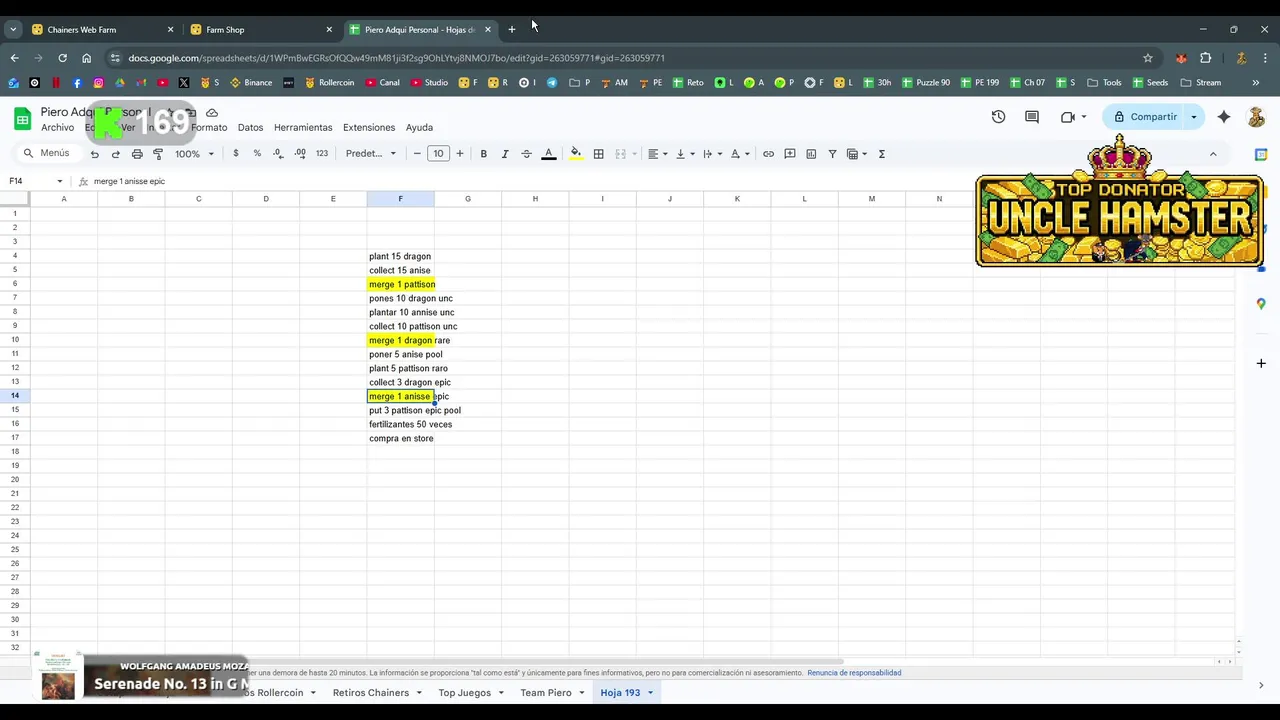Viewport: 1280px width, 720px height.
Task: Insert a comment from the toolbar
Action: (x=790, y=154)
